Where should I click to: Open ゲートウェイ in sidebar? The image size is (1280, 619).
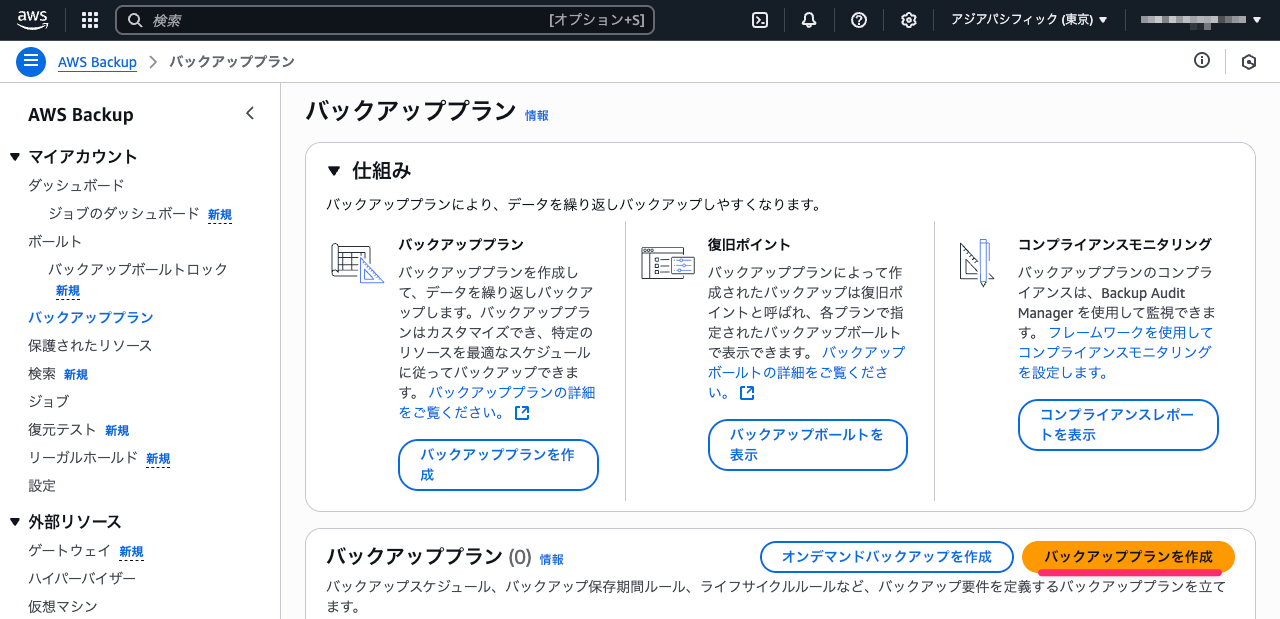69,550
